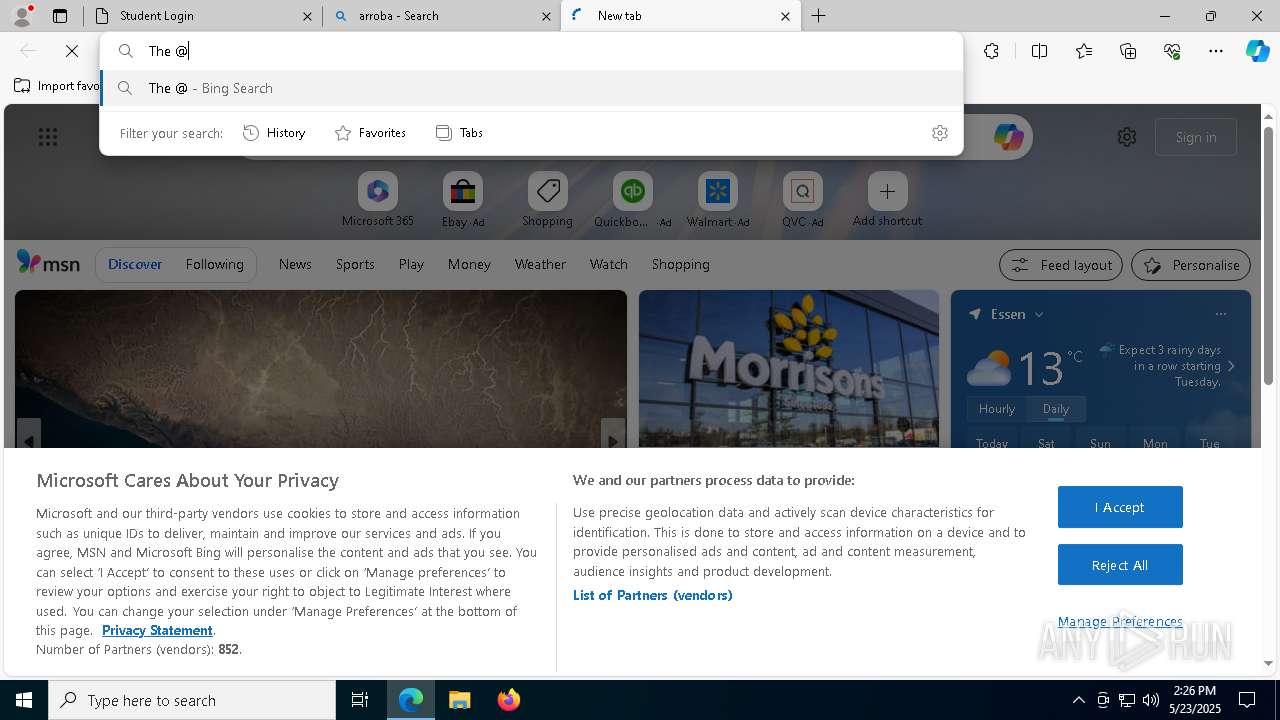Click the Copilot icon in search box
The height and width of the screenshot is (720, 1280).
[x=1008, y=137]
